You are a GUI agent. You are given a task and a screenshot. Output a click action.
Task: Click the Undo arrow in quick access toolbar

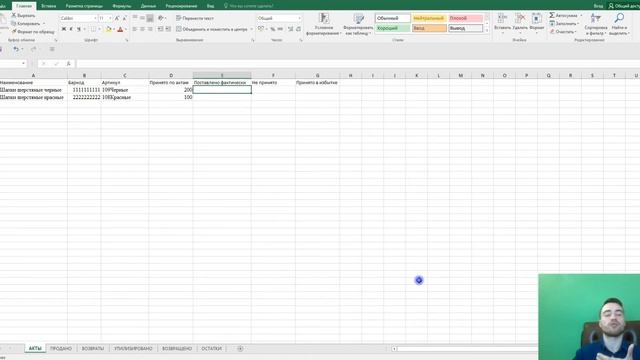point(16,49)
